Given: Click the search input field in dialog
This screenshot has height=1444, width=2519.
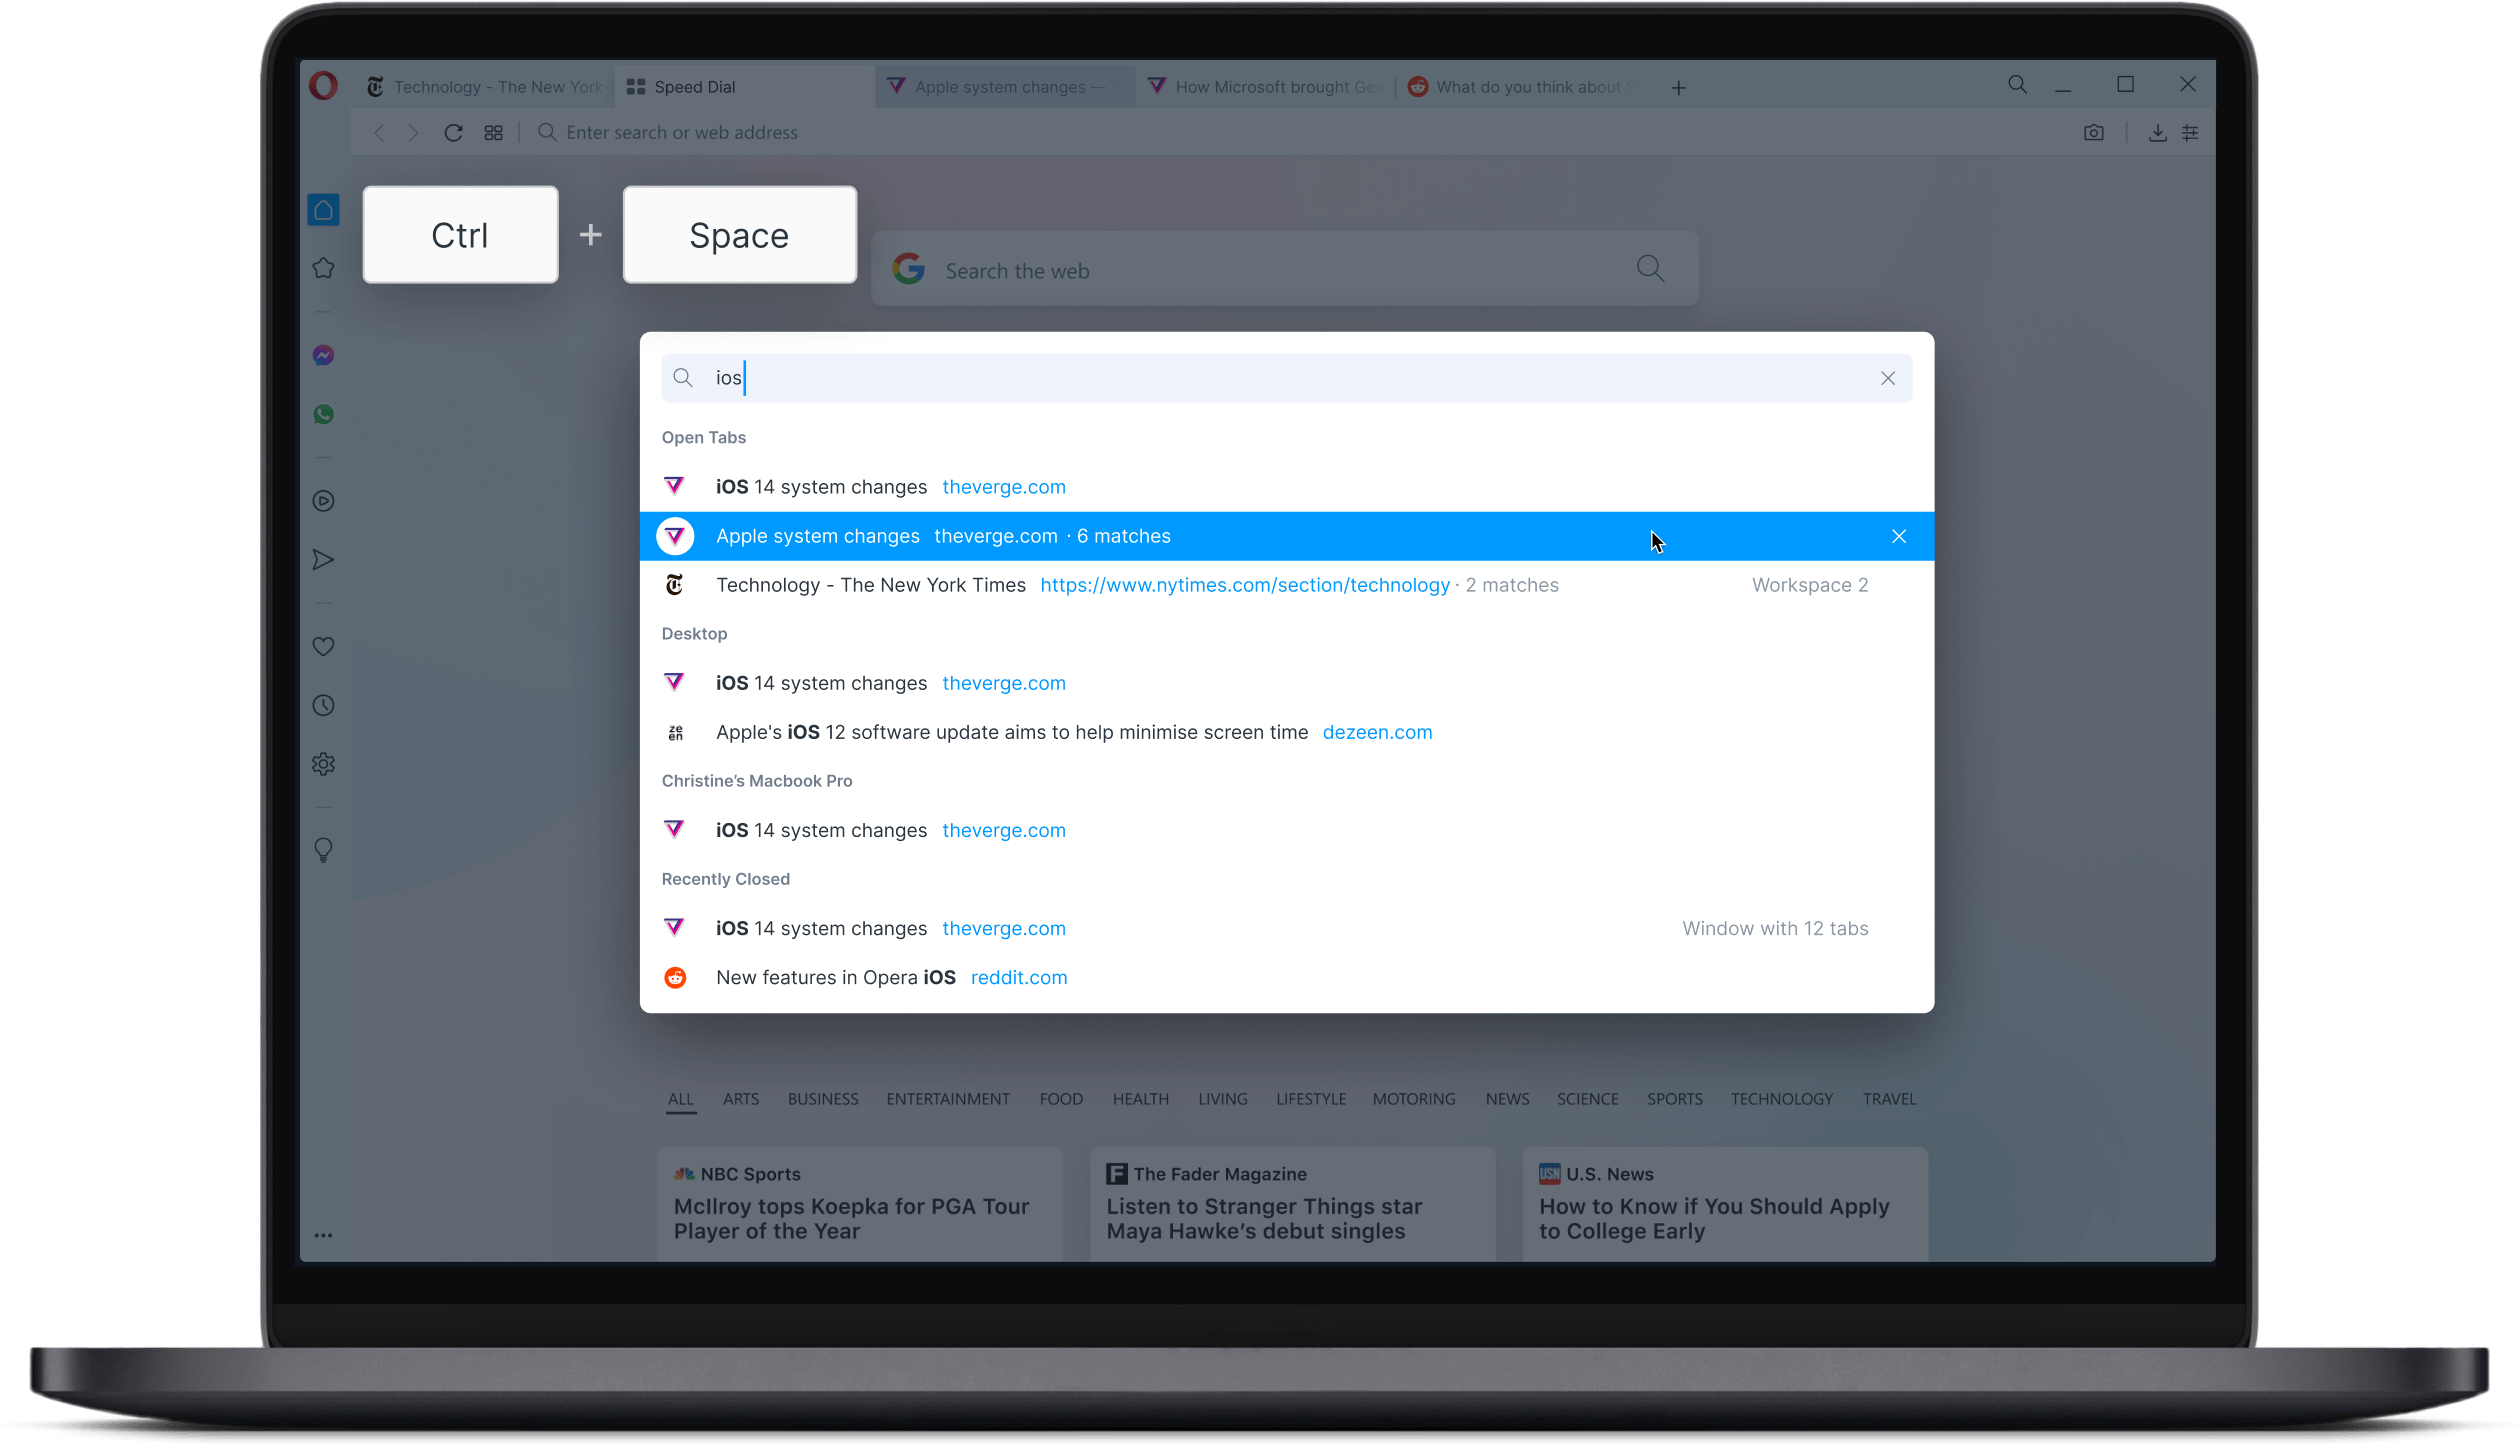Looking at the screenshot, I should pyautogui.click(x=1287, y=377).
